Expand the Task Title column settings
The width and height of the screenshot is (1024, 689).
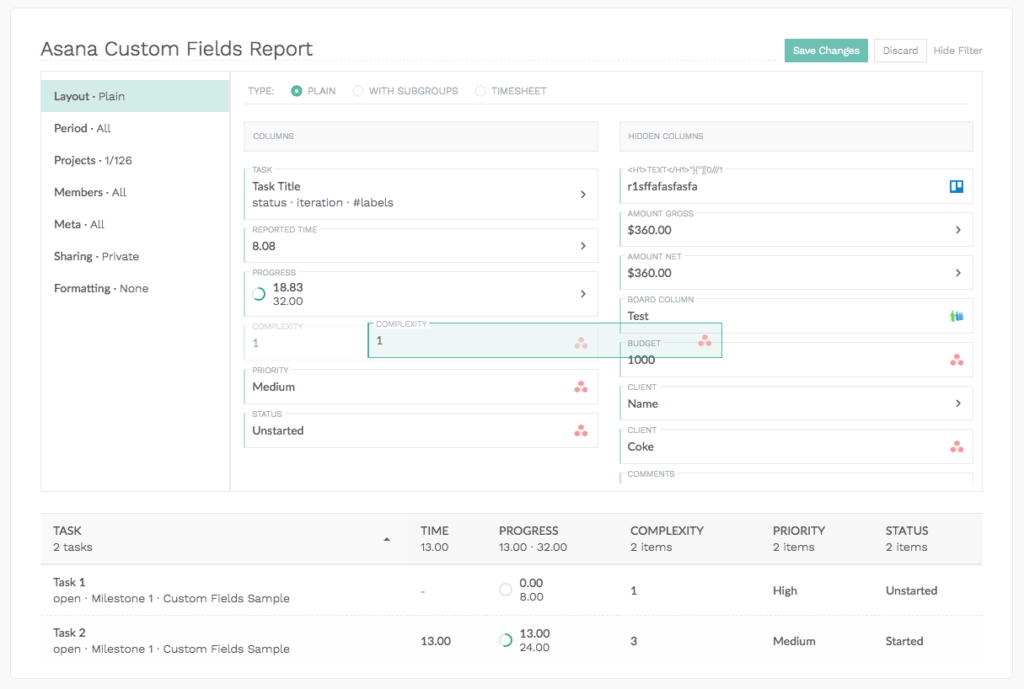click(x=583, y=194)
